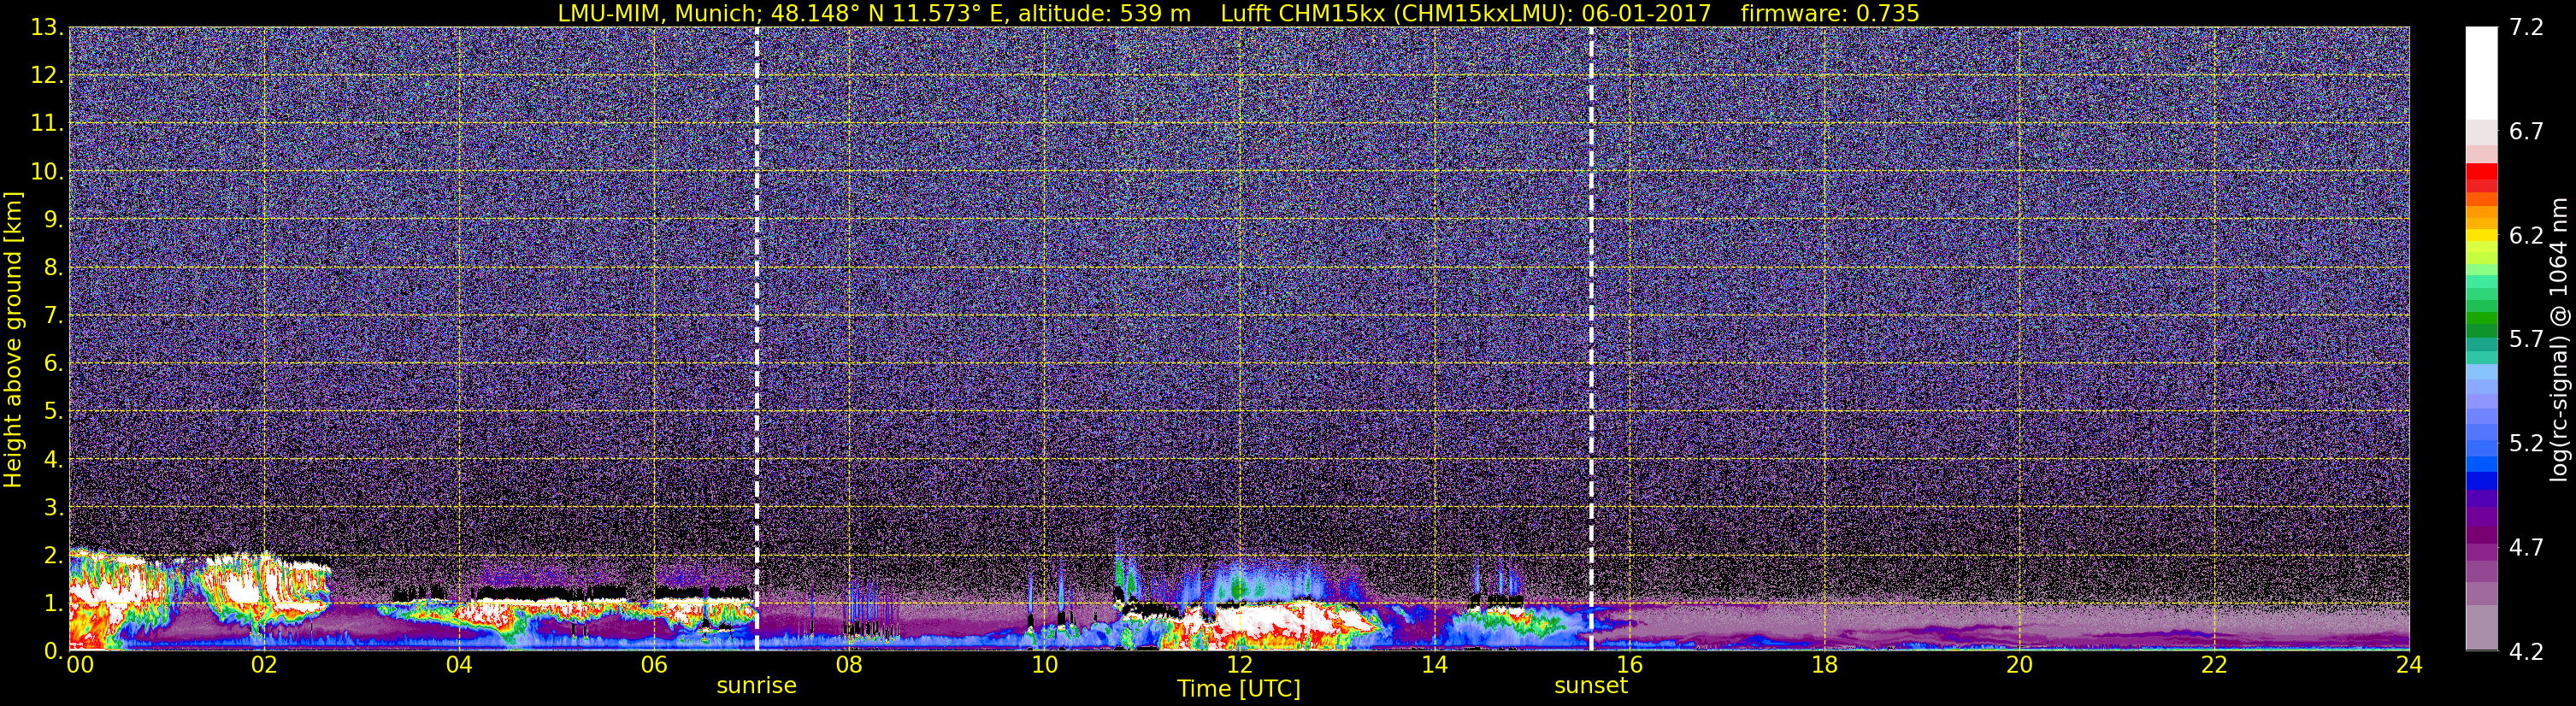The width and height of the screenshot is (2576, 706).
Task: Click the height axis tick label '2.'
Action: pyautogui.click(x=53, y=555)
